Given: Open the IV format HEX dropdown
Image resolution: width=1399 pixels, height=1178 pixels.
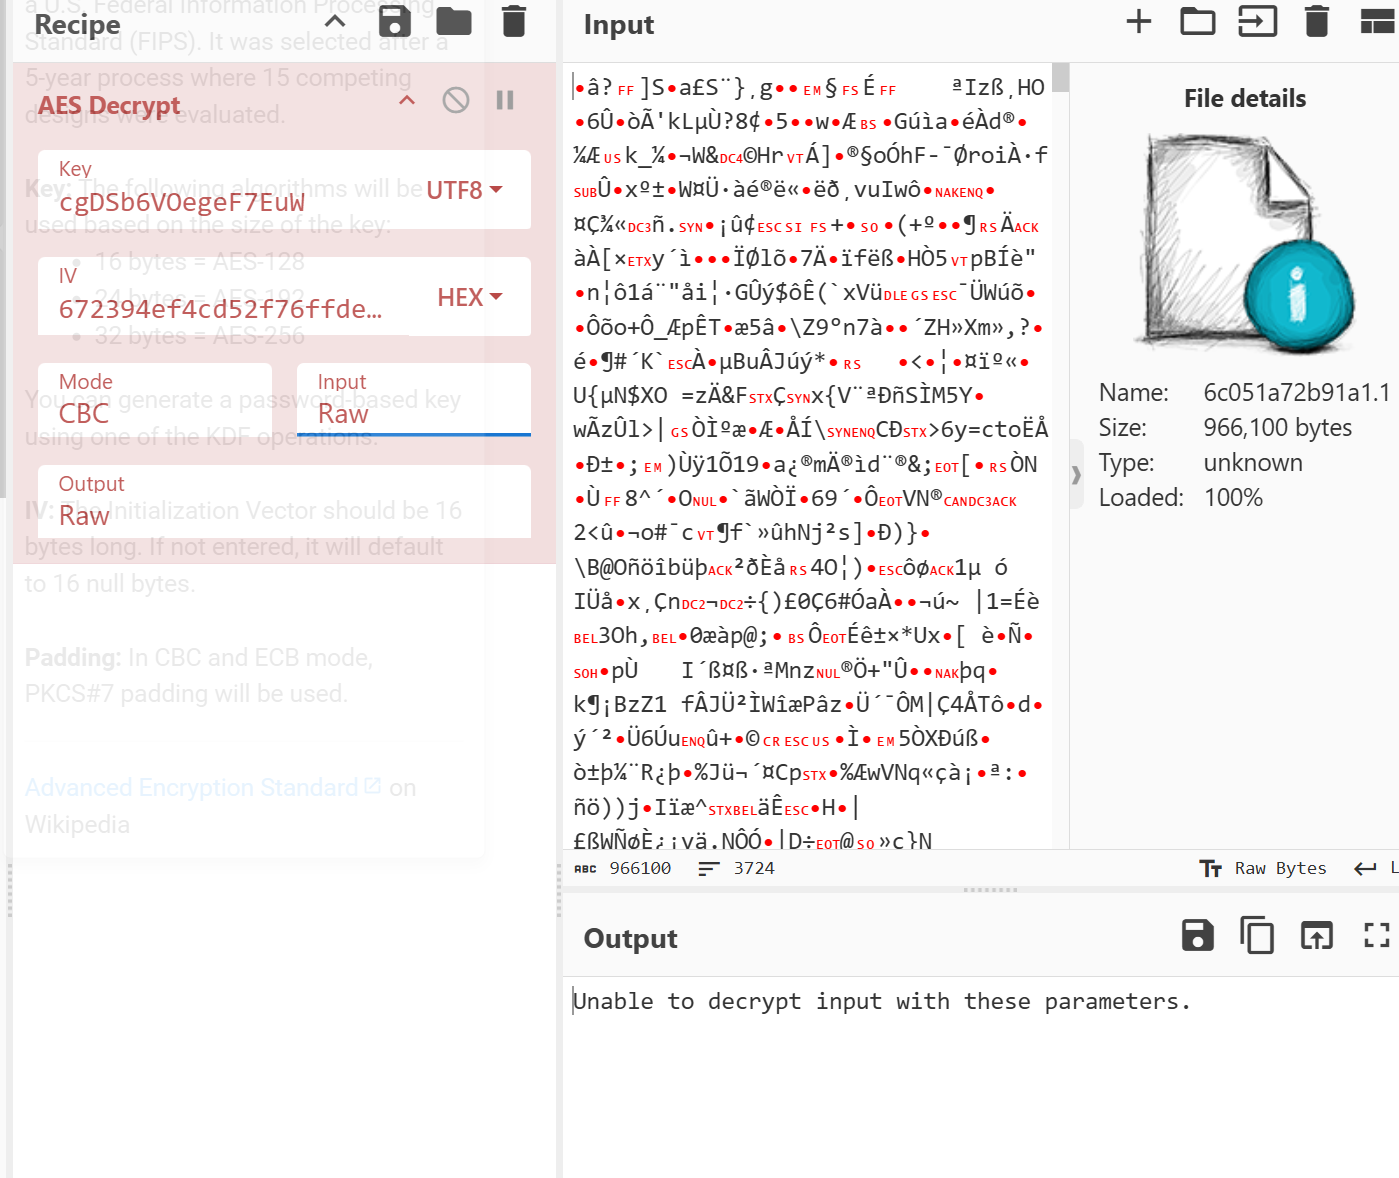Looking at the screenshot, I should point(470,297).
